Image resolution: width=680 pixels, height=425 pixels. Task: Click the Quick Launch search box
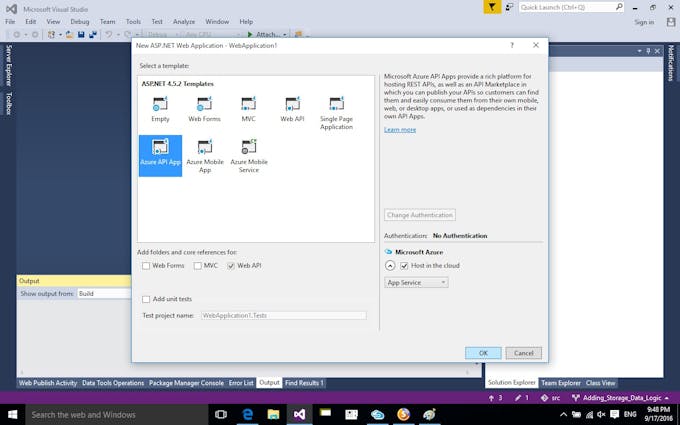tap(572, 7)
